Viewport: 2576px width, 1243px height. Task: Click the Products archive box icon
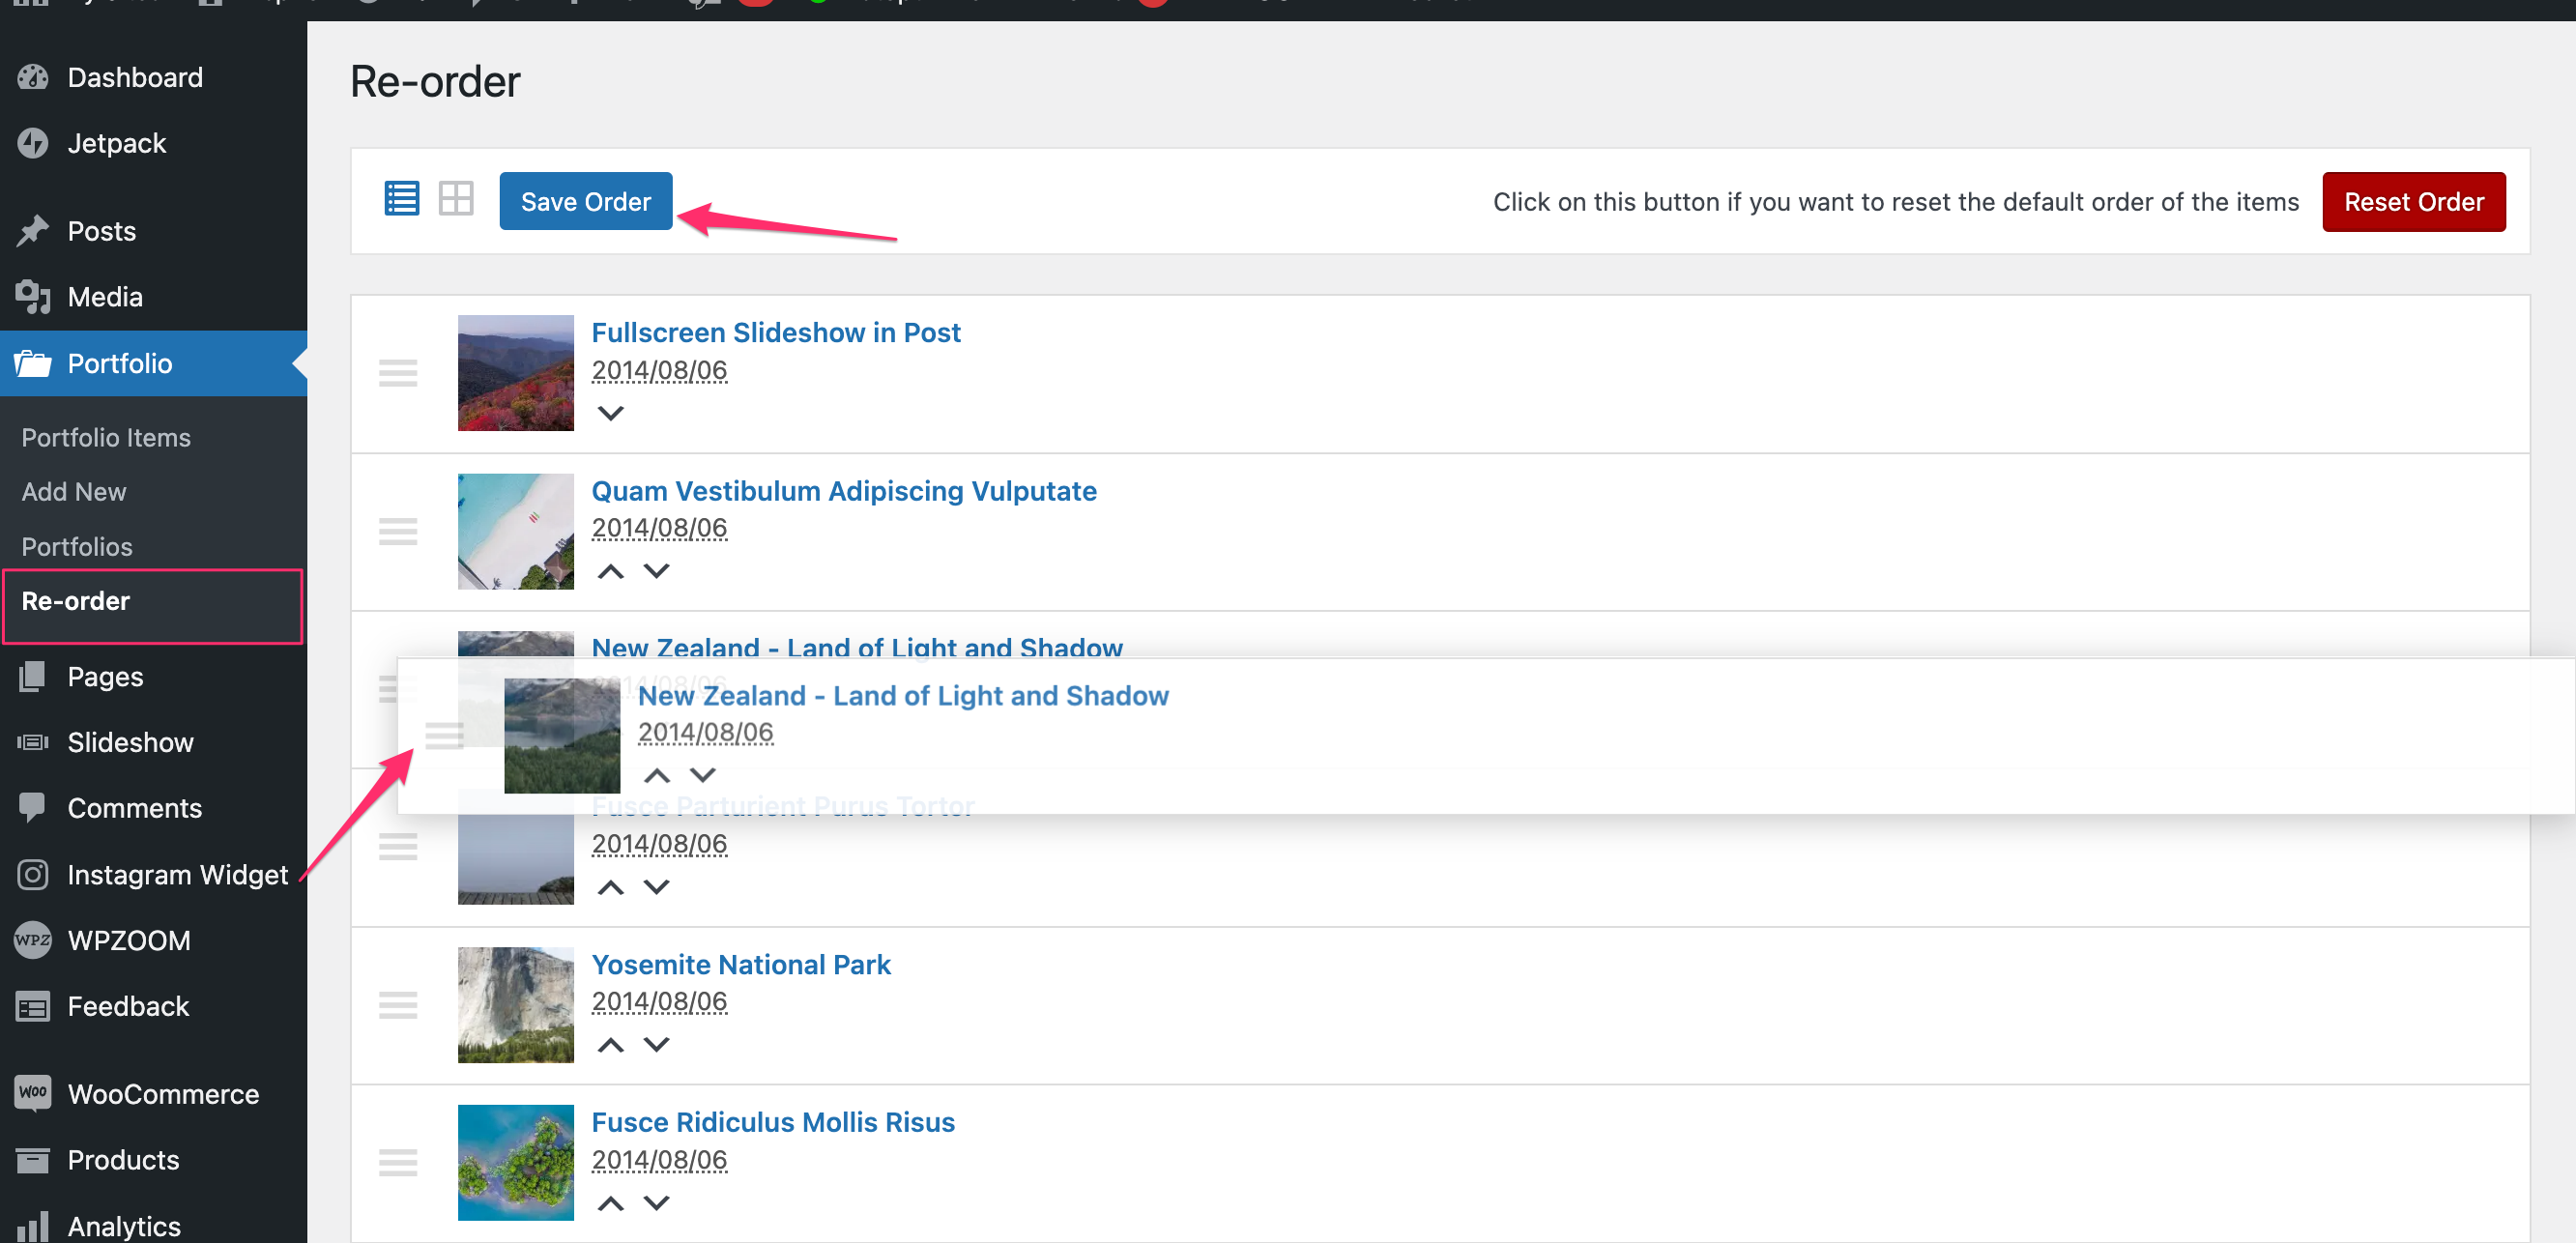33,1160
